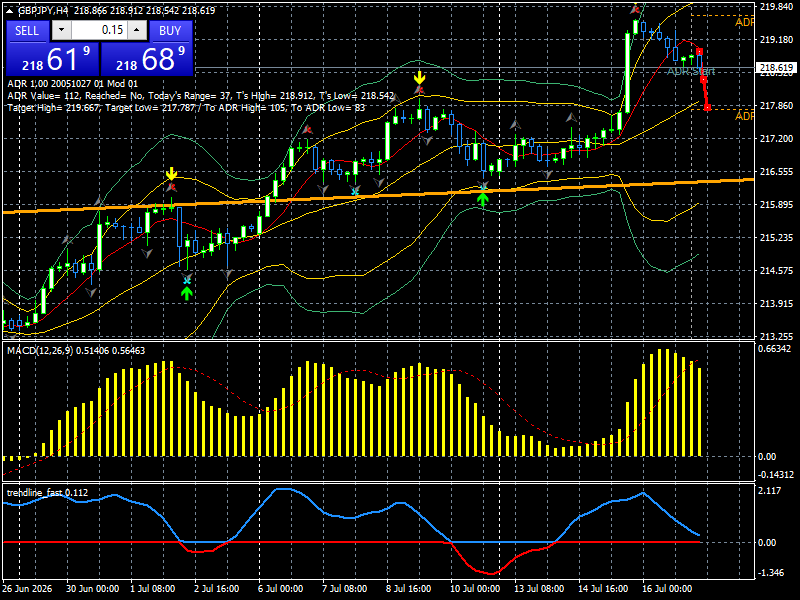Click the 2 Jul 16:00 time label
Viewport: 800px width, 600px height.
coord(217,588)
